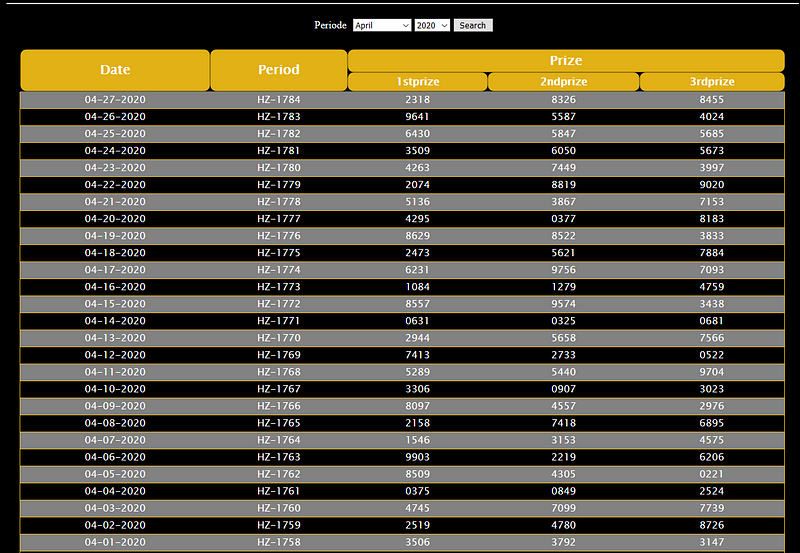Select period cell HZ-1762
The width and height of the screenshot is (800, 553).
tap(279, 474)
